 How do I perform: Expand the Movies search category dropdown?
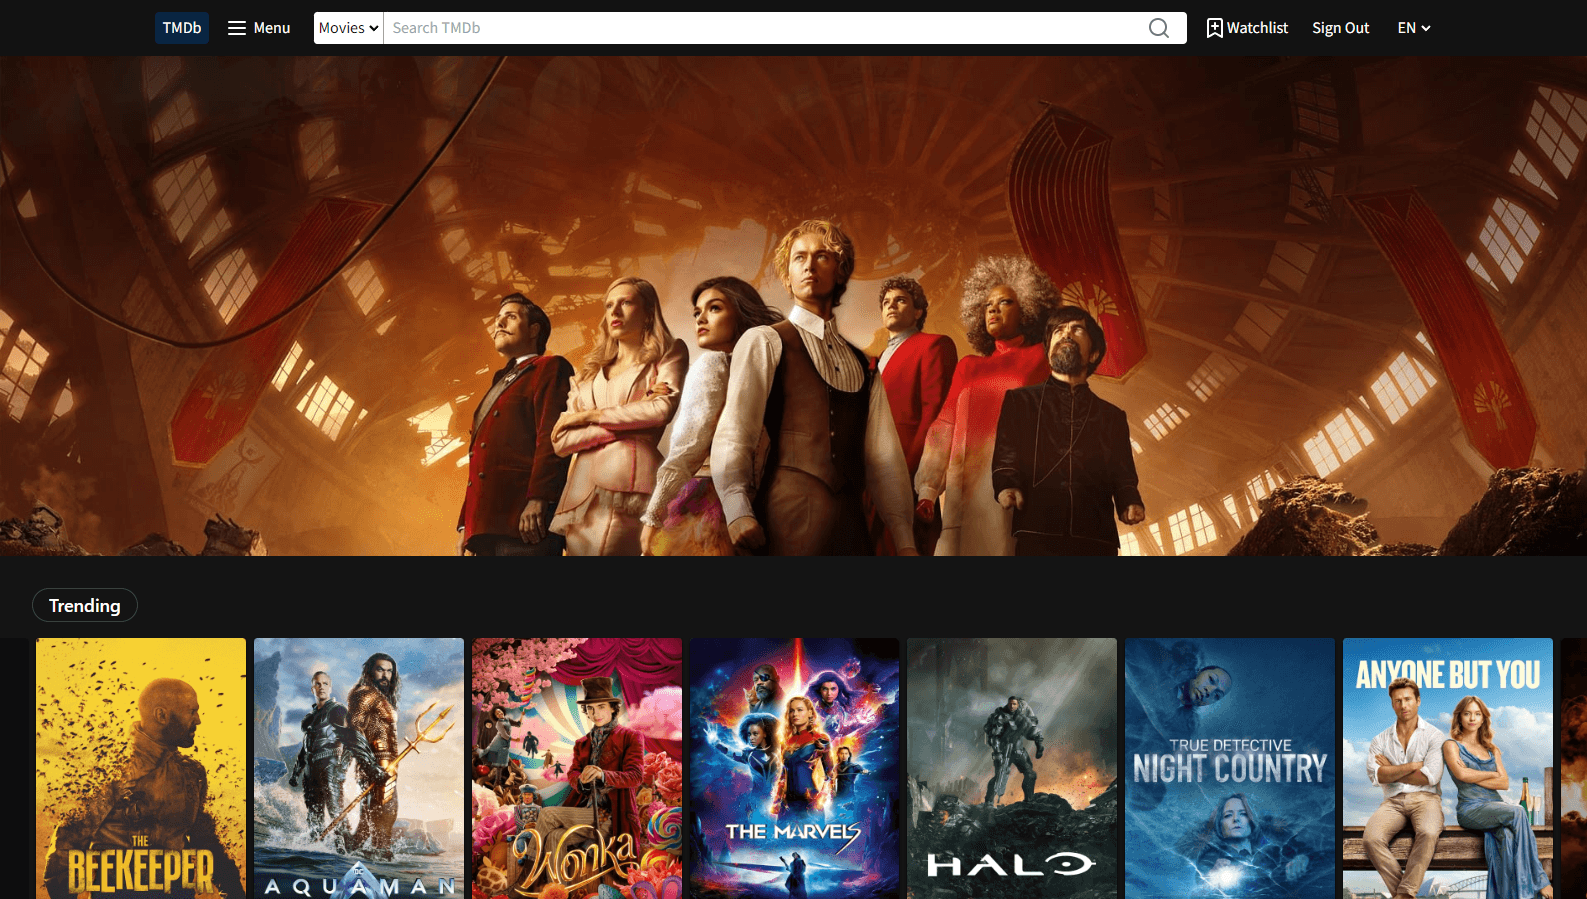tap(349, 28)
